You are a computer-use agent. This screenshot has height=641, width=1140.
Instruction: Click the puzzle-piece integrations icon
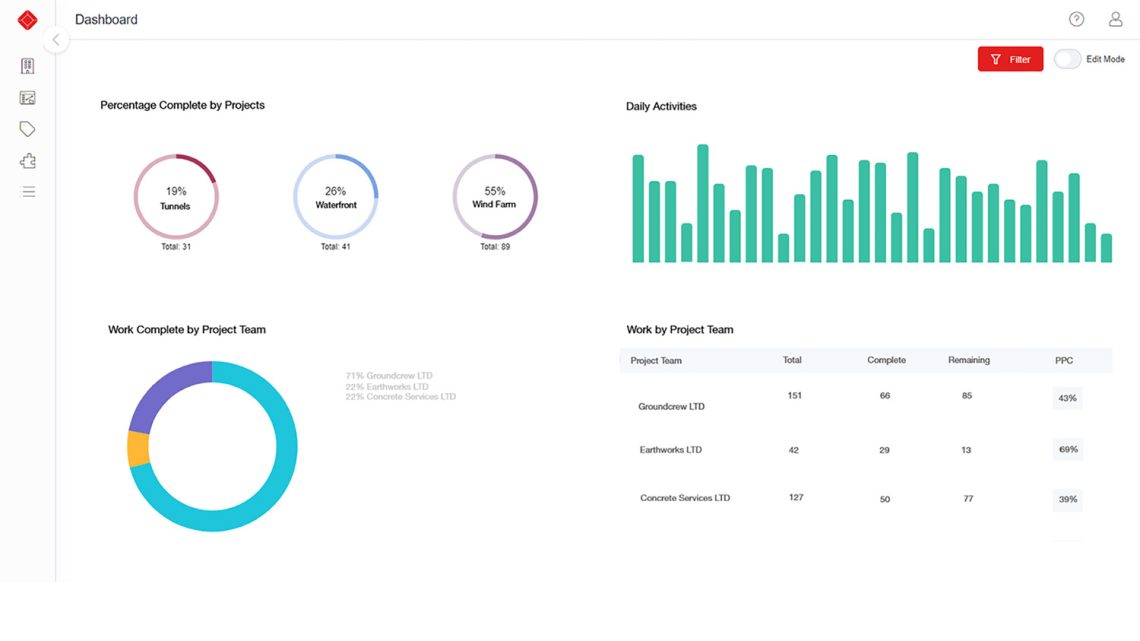pos(27,160)
